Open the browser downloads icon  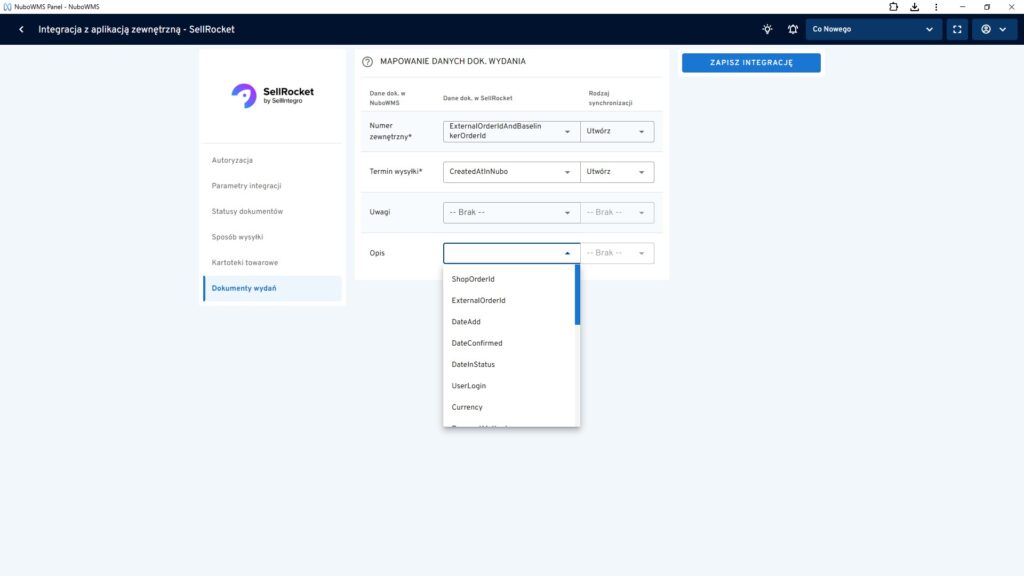pos(914,7)
